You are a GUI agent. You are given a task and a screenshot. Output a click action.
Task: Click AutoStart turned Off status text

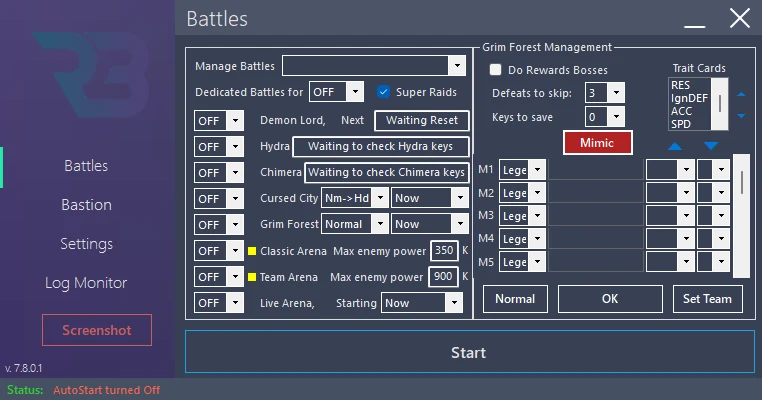tap(106, 390)
